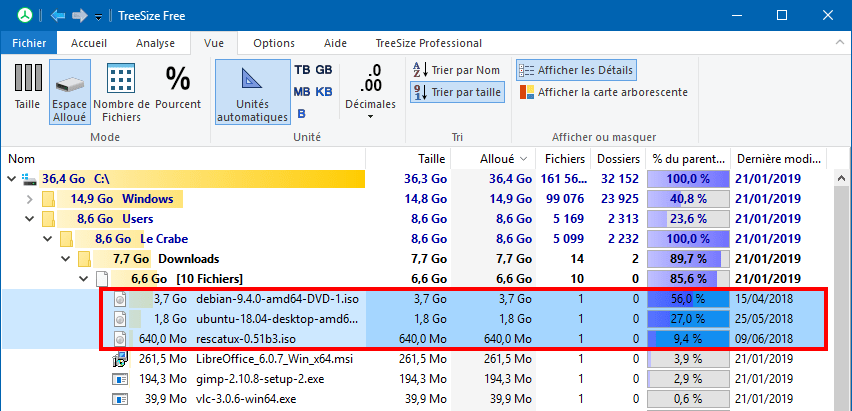Open the Fichier menu
The image size is (852, 411).
click(x=29, y=43)
